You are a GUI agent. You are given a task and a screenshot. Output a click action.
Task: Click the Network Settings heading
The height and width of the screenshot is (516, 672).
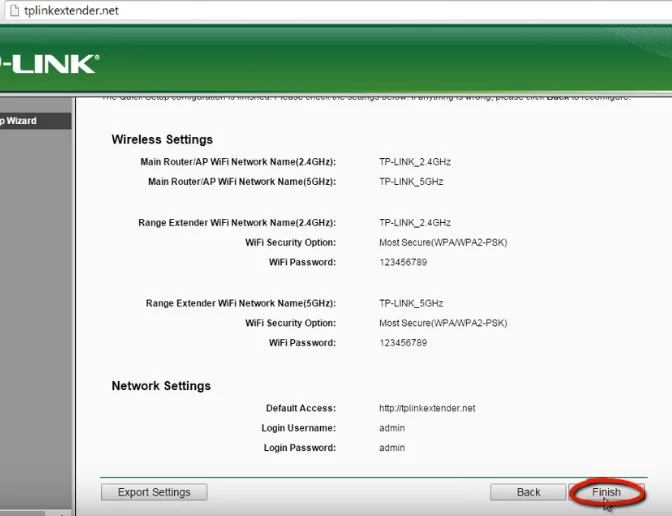(x=160, y=386)
